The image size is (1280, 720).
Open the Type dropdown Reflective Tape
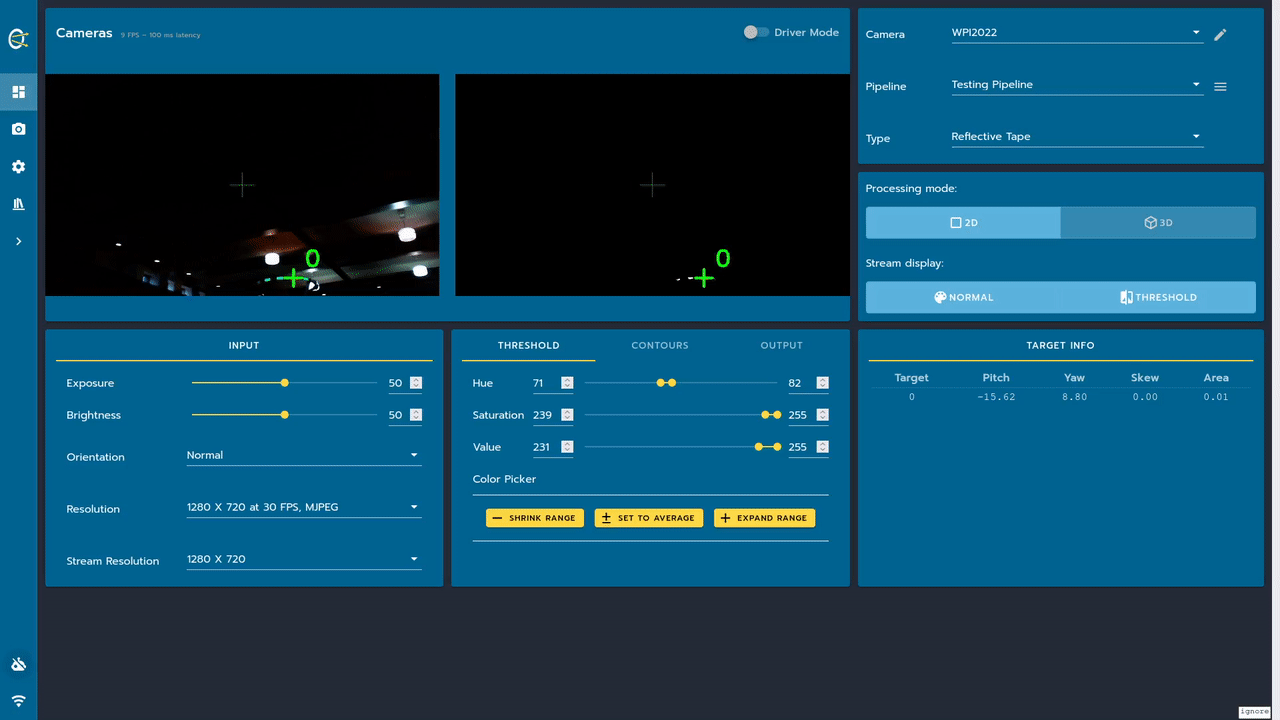pos(1077,137)
